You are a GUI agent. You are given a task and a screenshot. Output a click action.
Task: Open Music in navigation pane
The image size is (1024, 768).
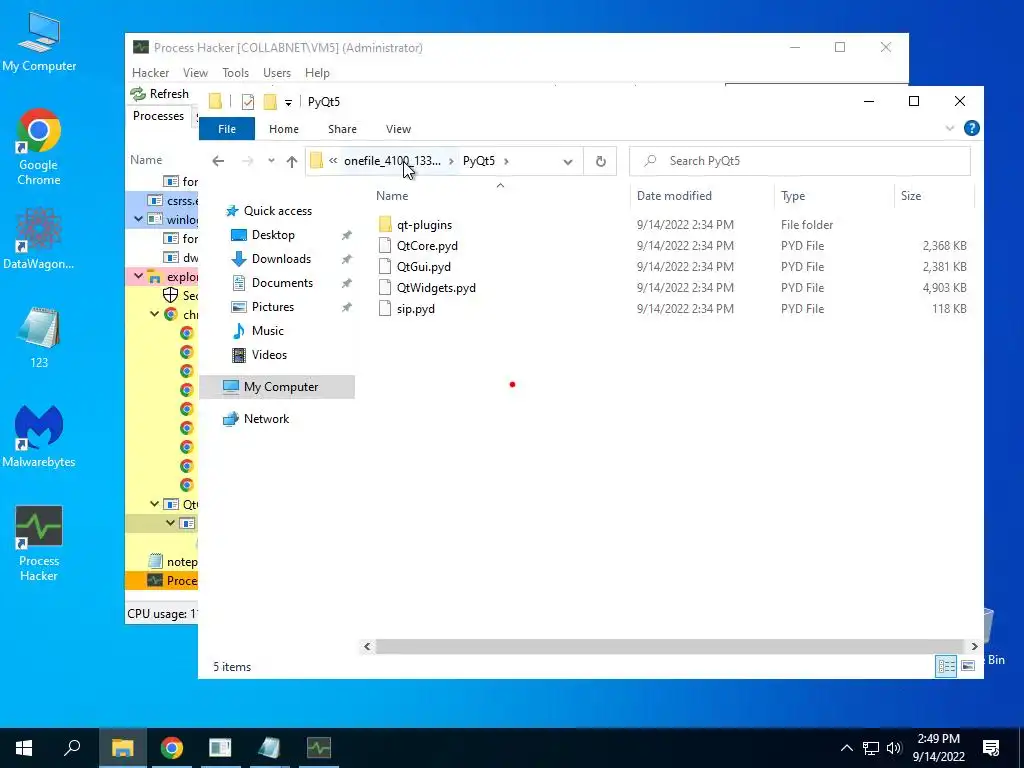[267, 330]
